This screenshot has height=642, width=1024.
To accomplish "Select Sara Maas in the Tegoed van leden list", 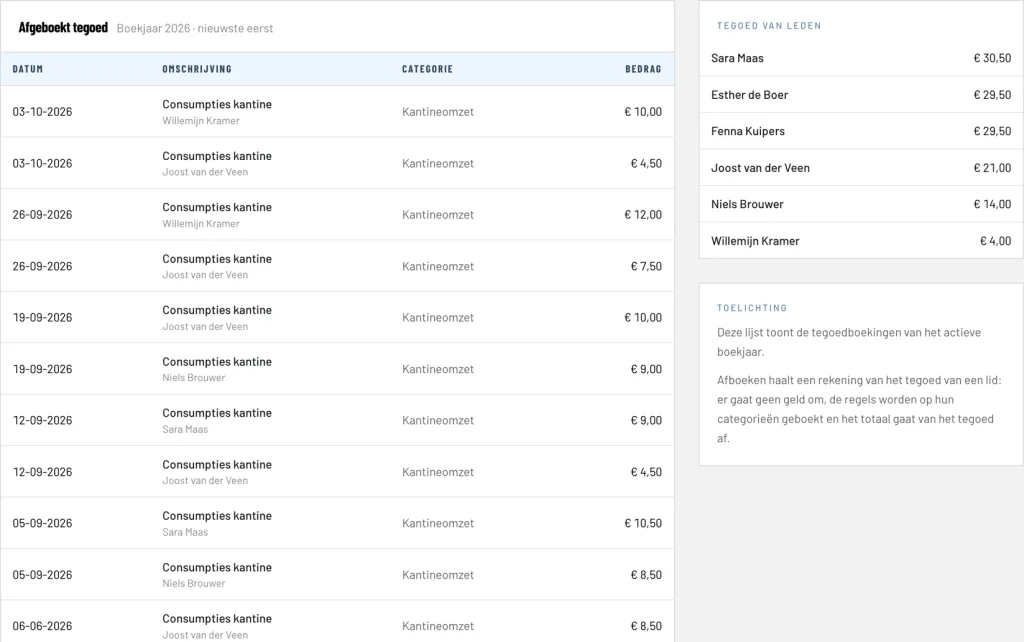I will [x=737, y=58].
